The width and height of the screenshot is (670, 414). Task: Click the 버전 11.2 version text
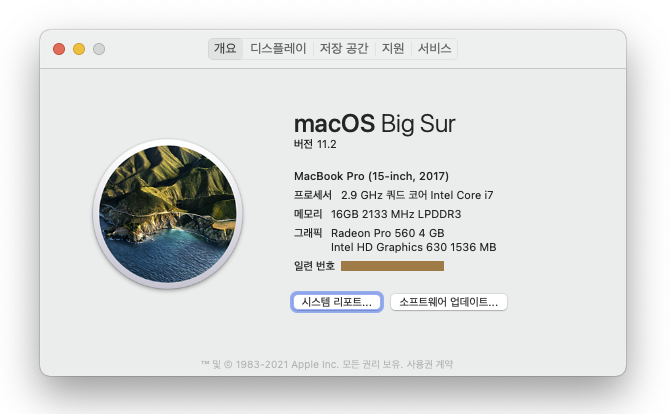[x=315, y=144]
